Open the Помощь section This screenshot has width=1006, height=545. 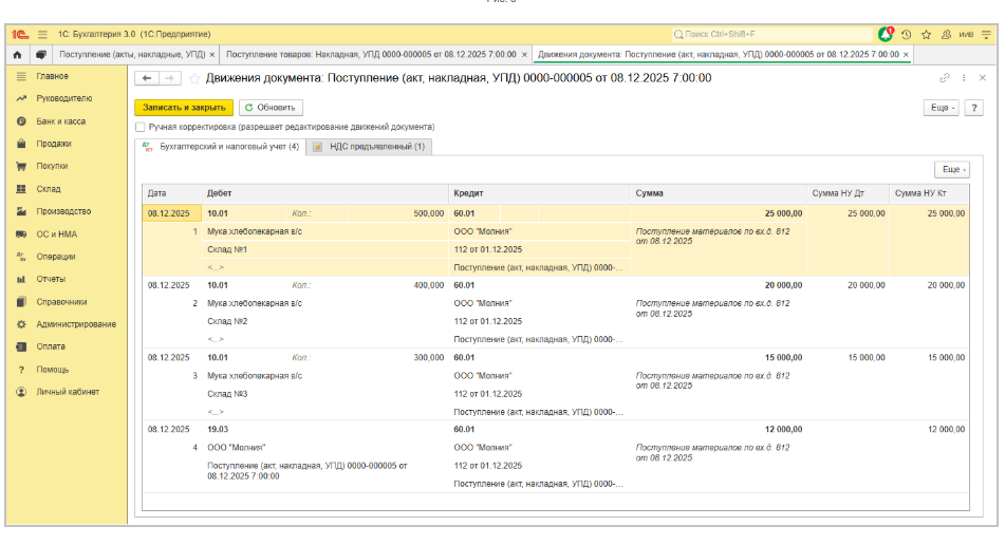point(53,370)
